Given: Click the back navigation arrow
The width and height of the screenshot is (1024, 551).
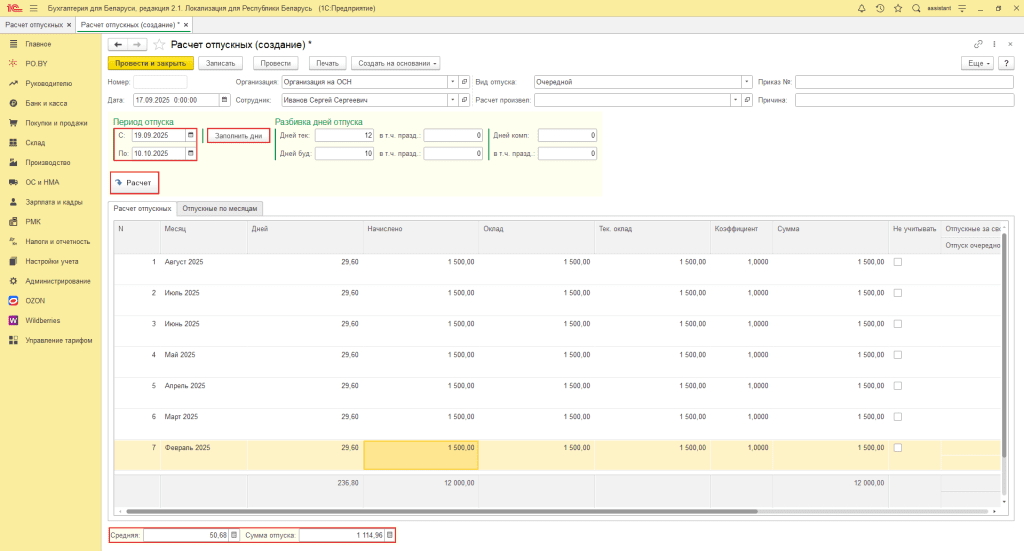Looking at the screenshot, I should [117, 45].
